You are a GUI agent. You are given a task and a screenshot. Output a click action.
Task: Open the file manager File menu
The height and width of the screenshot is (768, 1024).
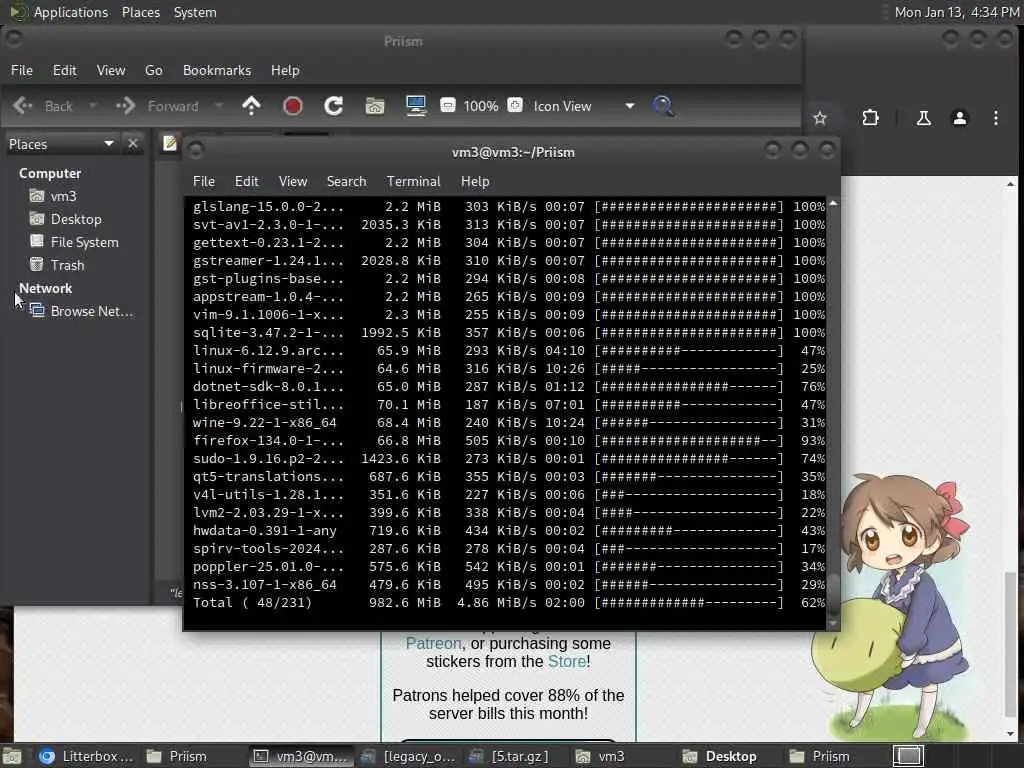22,70
